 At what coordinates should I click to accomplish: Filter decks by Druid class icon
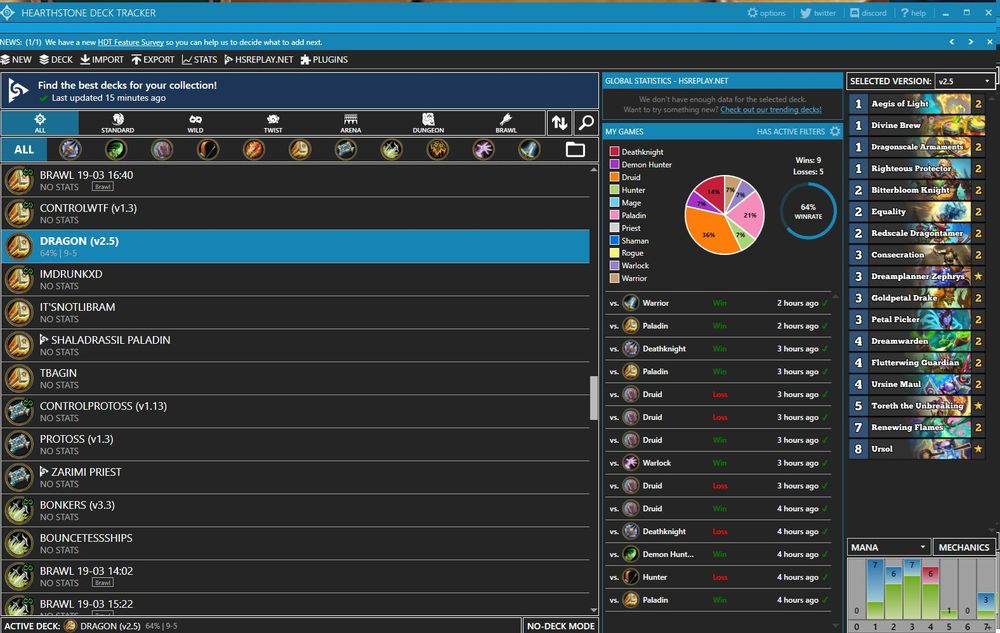tap(162, 150)
